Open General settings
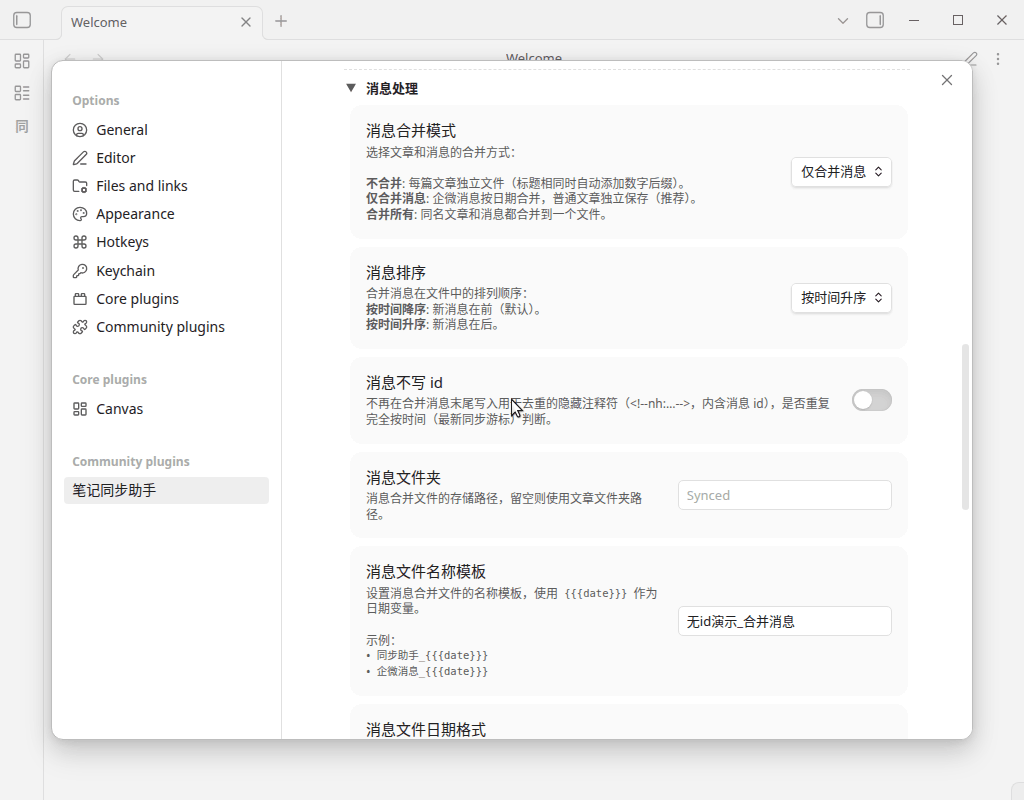The height and width of the screenshot is (800, 1024). coord(166,130)
